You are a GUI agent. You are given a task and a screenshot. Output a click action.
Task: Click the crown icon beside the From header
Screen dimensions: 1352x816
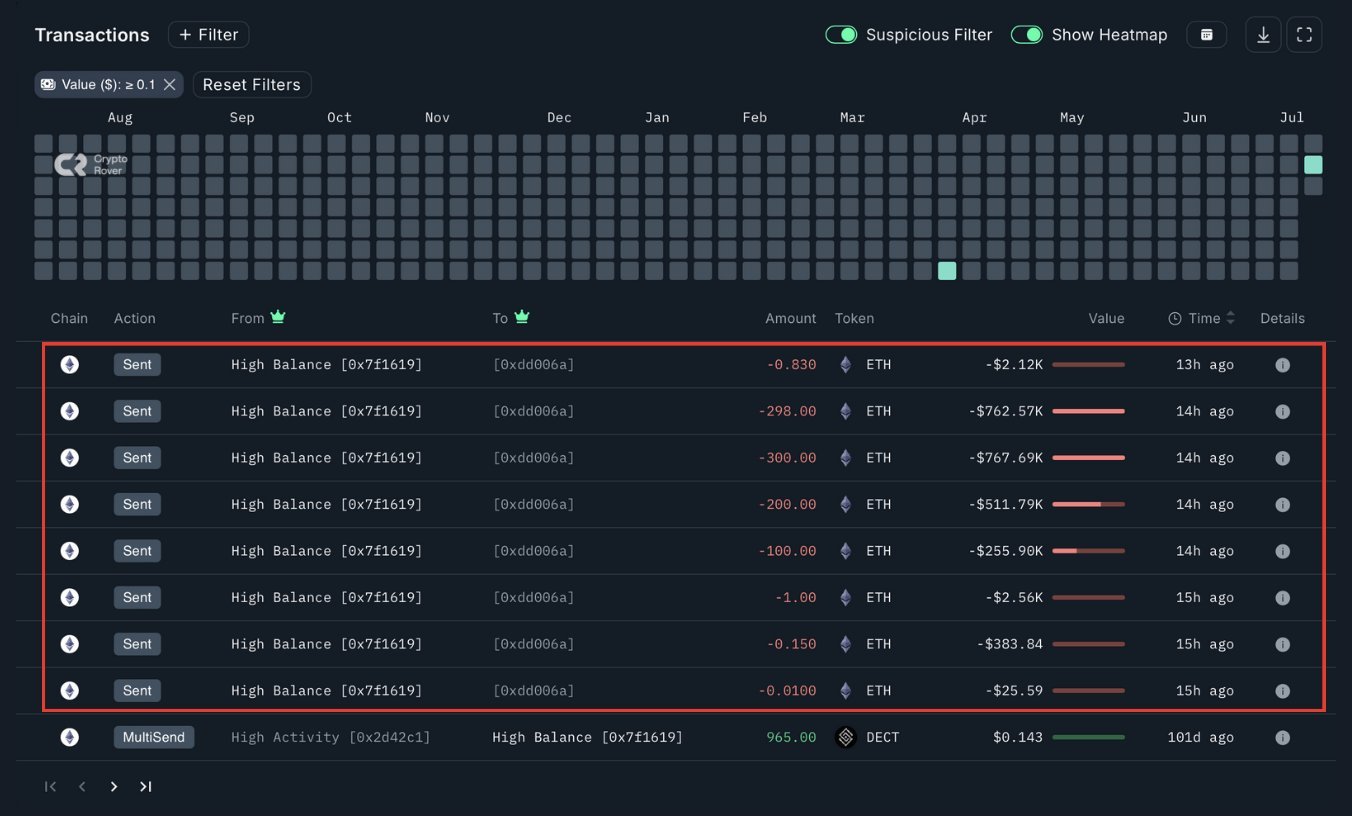point(277,317)
